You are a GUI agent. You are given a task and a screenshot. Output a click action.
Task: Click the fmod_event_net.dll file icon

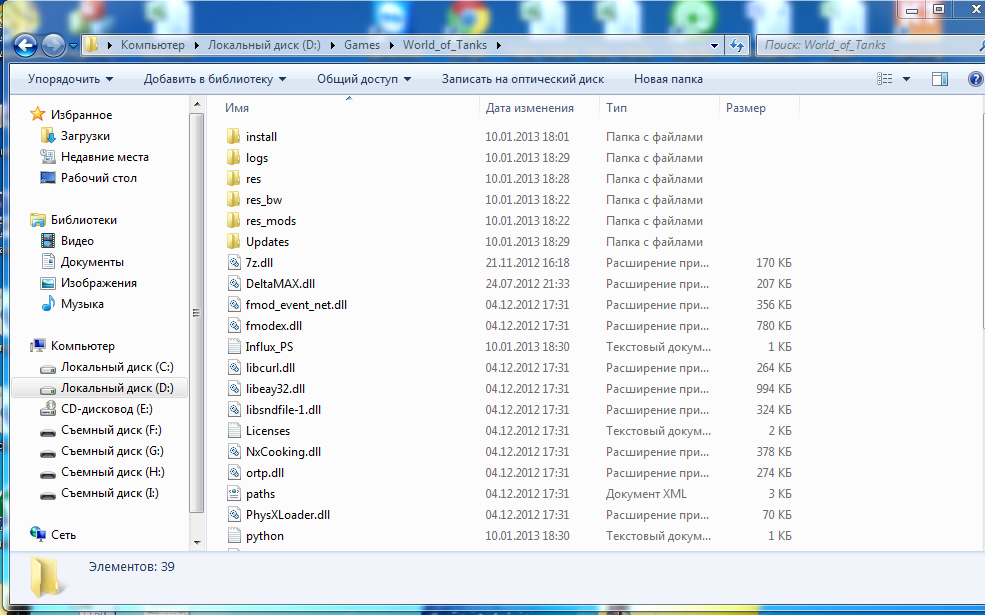click(x=234, y=305)
